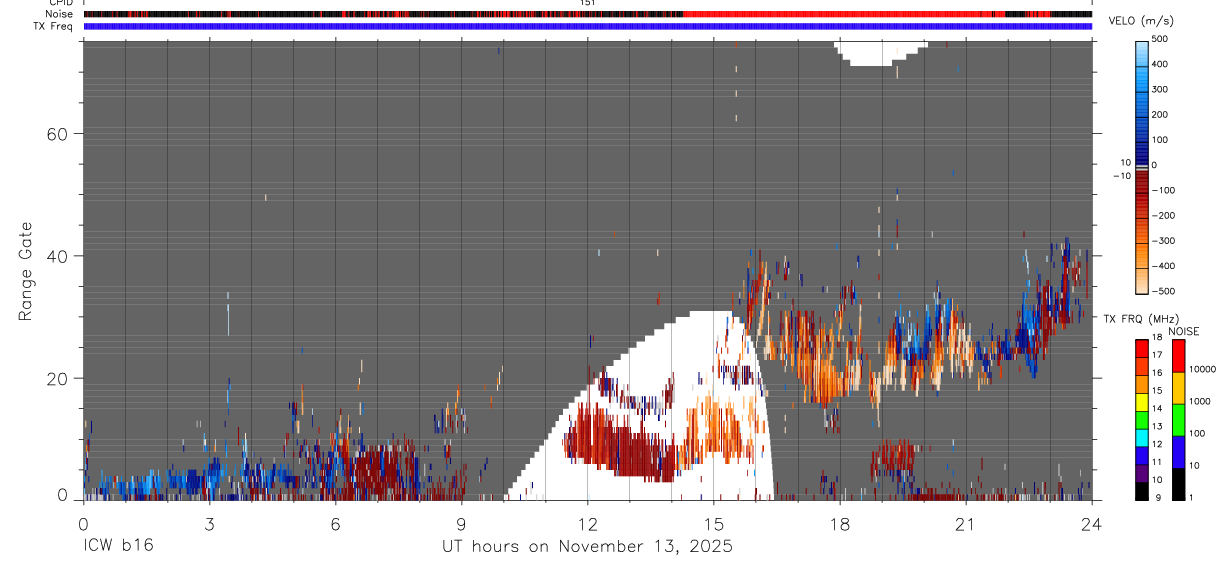Click the 'Noise' row label at top left
This screenshot has width=1228, height=567.
(59, 14)
